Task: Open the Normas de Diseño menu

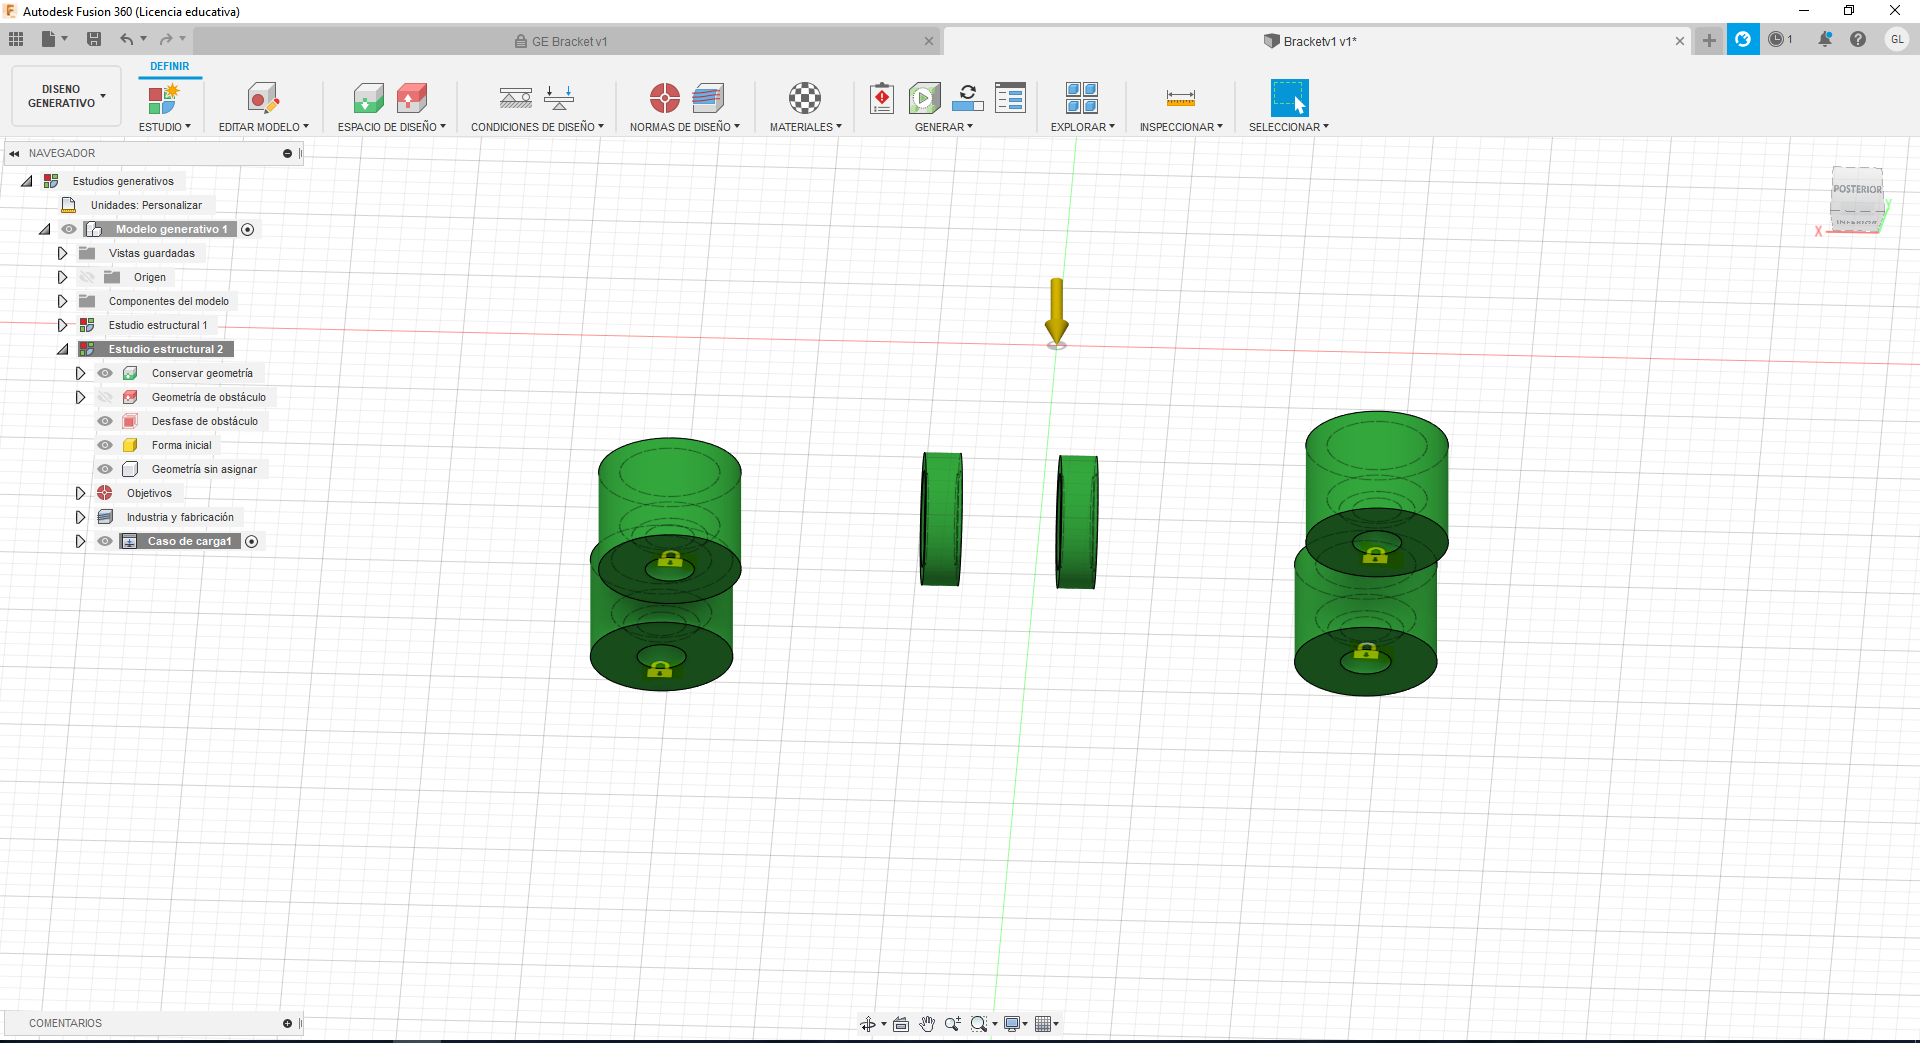Action: [x=684, y=127]
